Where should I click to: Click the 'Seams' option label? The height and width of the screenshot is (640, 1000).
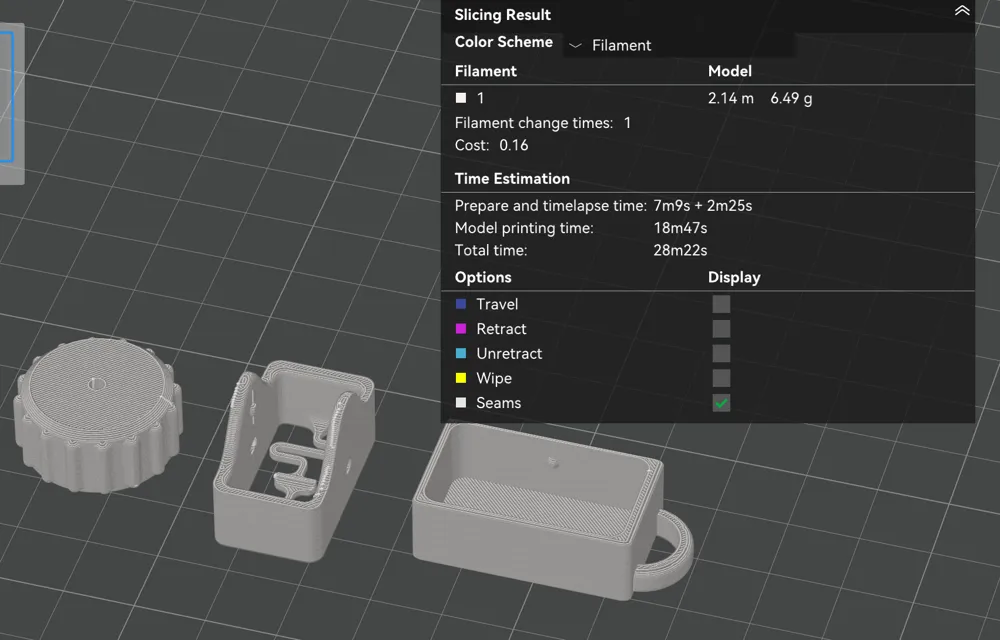click(499, 403)
